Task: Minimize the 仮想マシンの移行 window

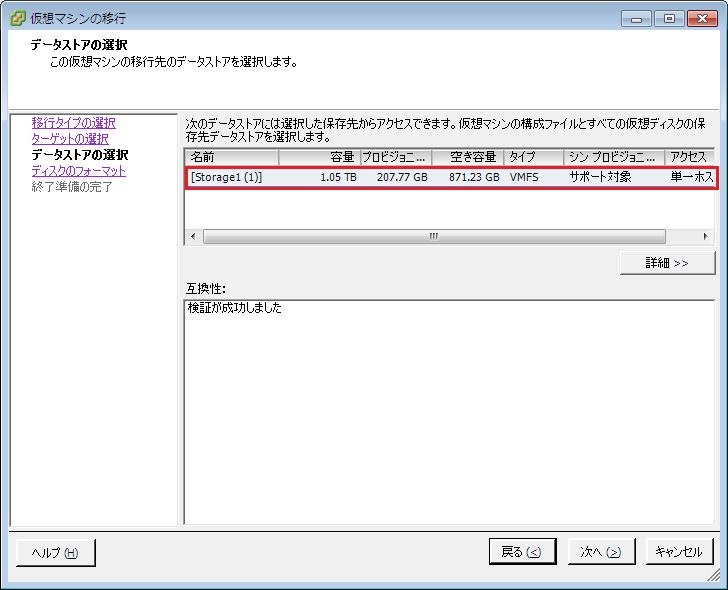Action: click(x=637, y=19)
